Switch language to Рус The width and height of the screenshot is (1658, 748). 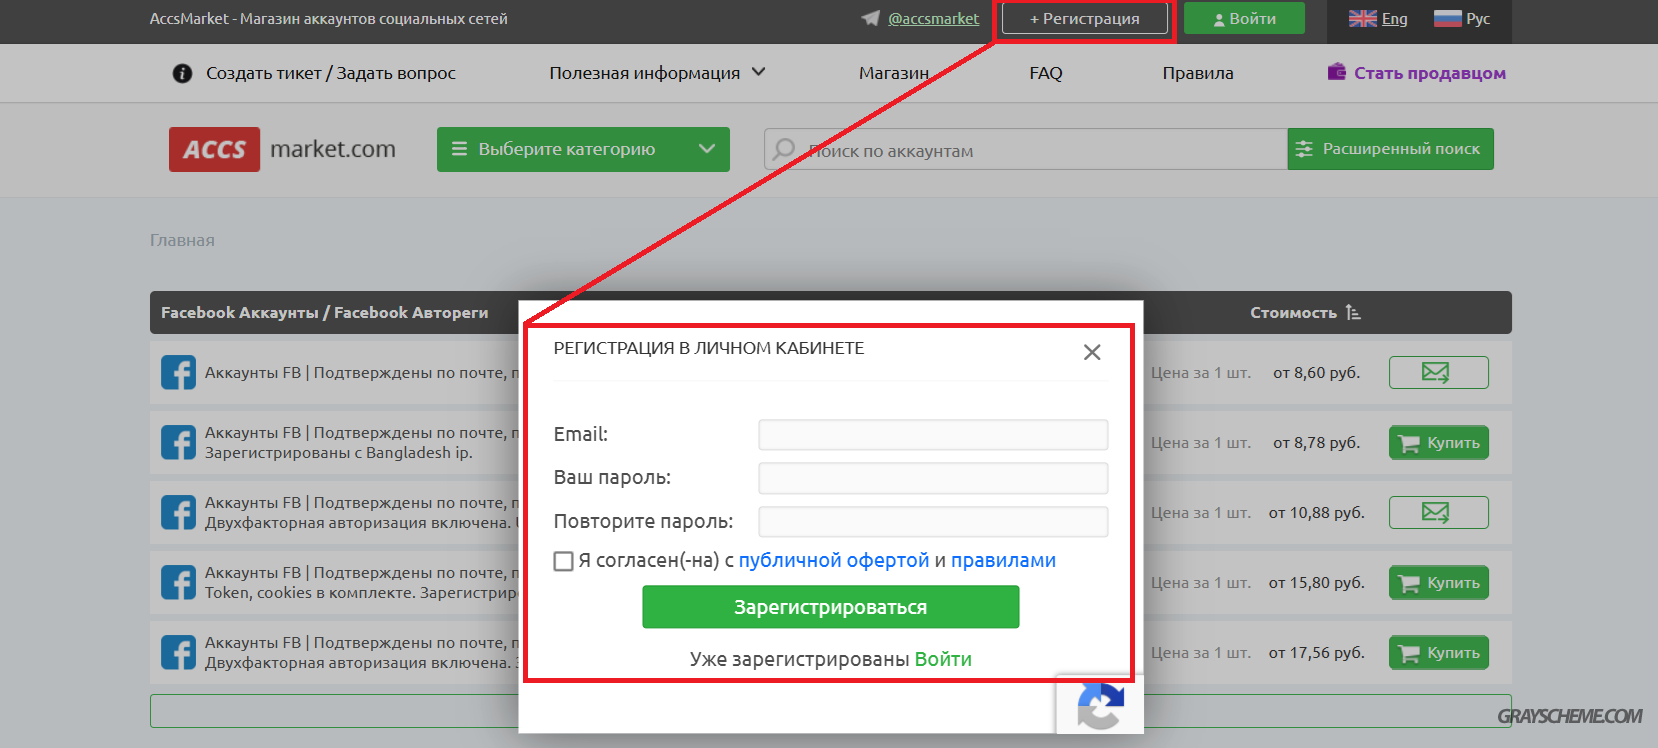[1478, 19]
